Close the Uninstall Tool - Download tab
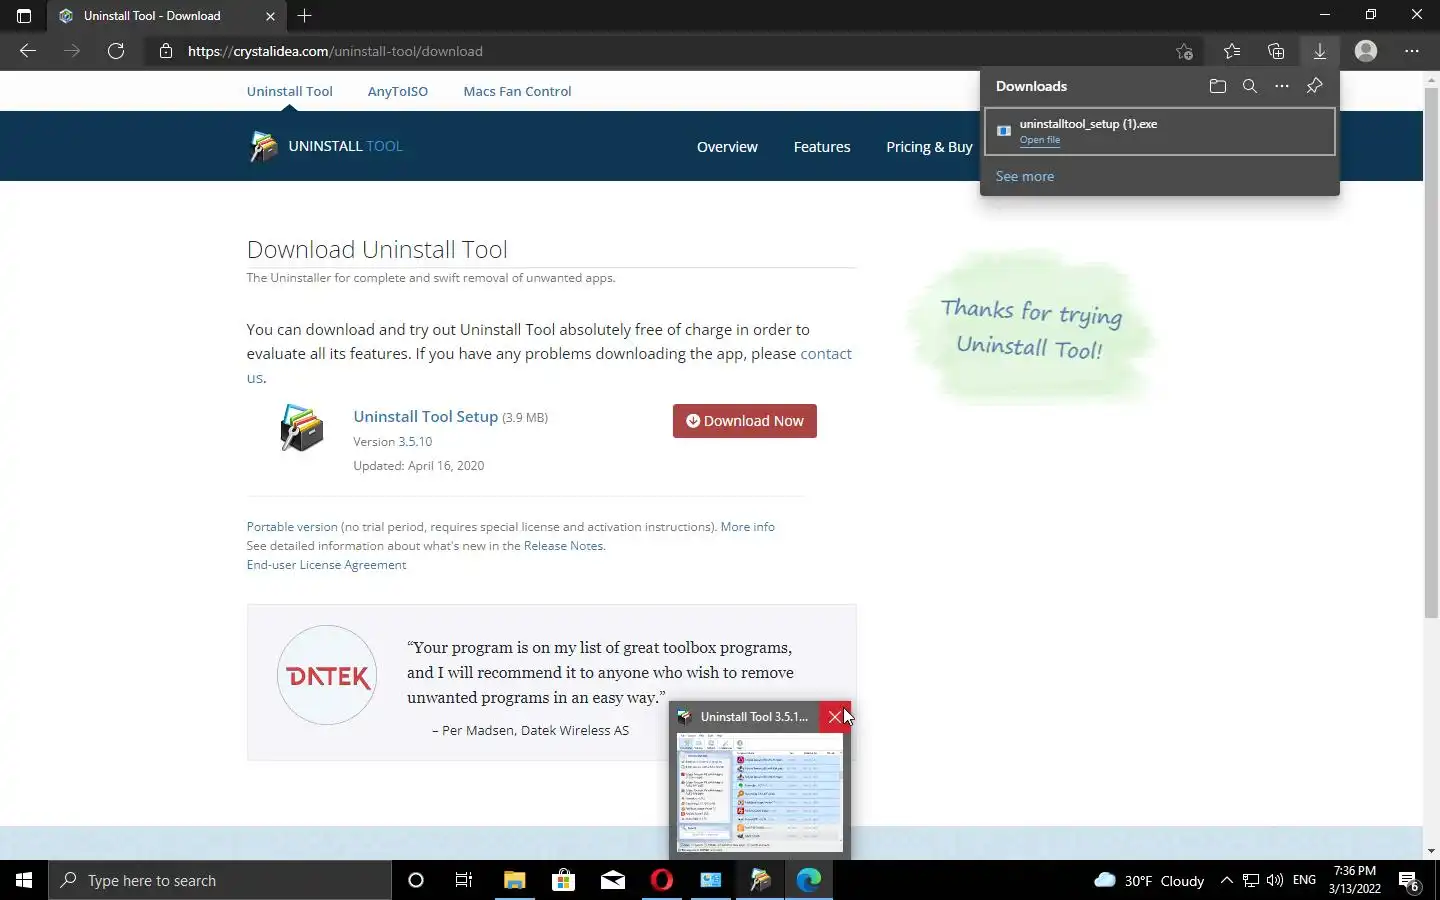This screenshot has width=1440, height=900. click(270, 16)
